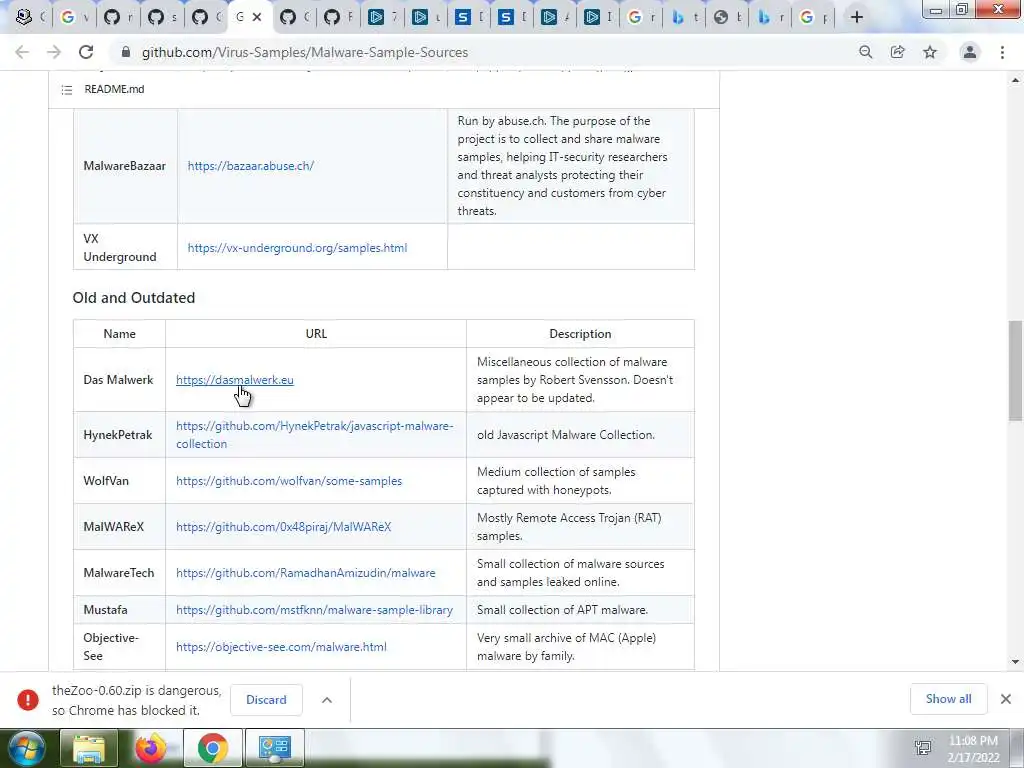
Task: Bookmark this page with the star icon
Action: (x=930, y=52)
